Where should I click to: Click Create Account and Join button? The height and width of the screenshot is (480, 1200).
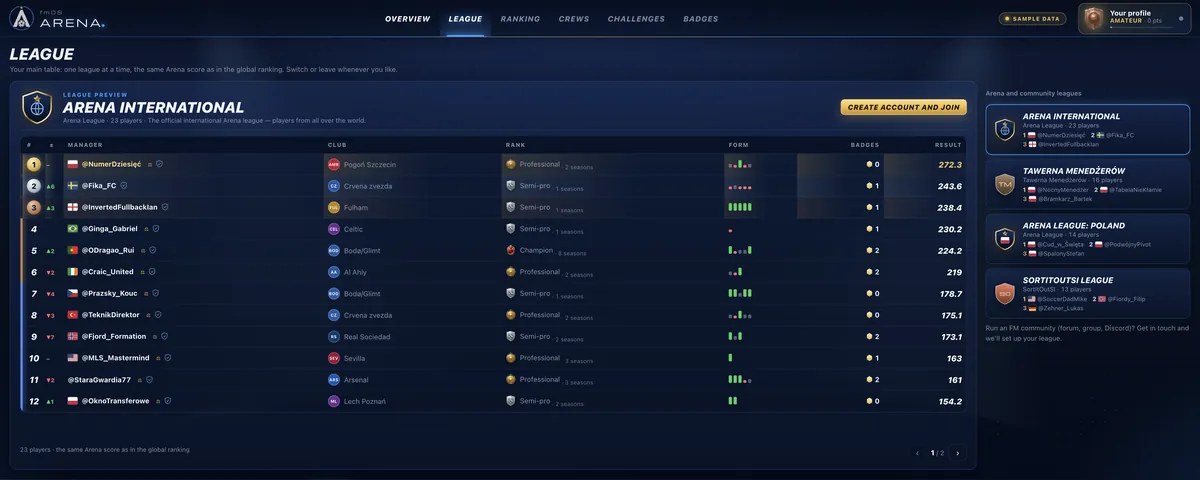(x=904, y=107)
